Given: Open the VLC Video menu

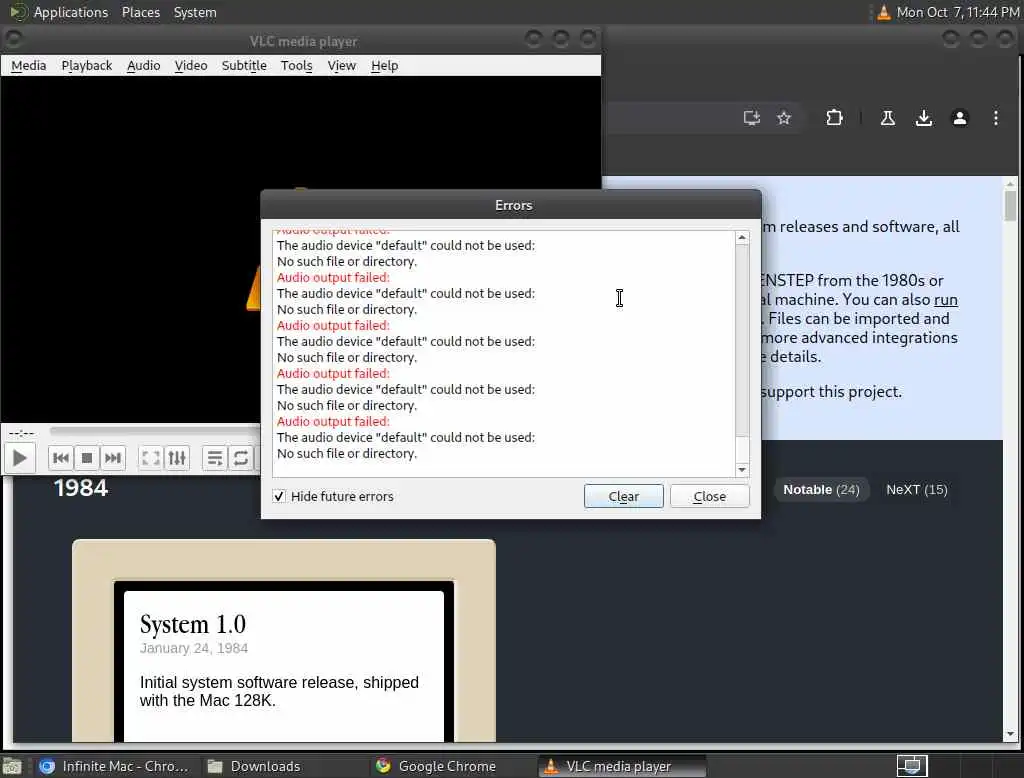Looking at the screenshot, I should pyautogui.click(x=191, y=65).
